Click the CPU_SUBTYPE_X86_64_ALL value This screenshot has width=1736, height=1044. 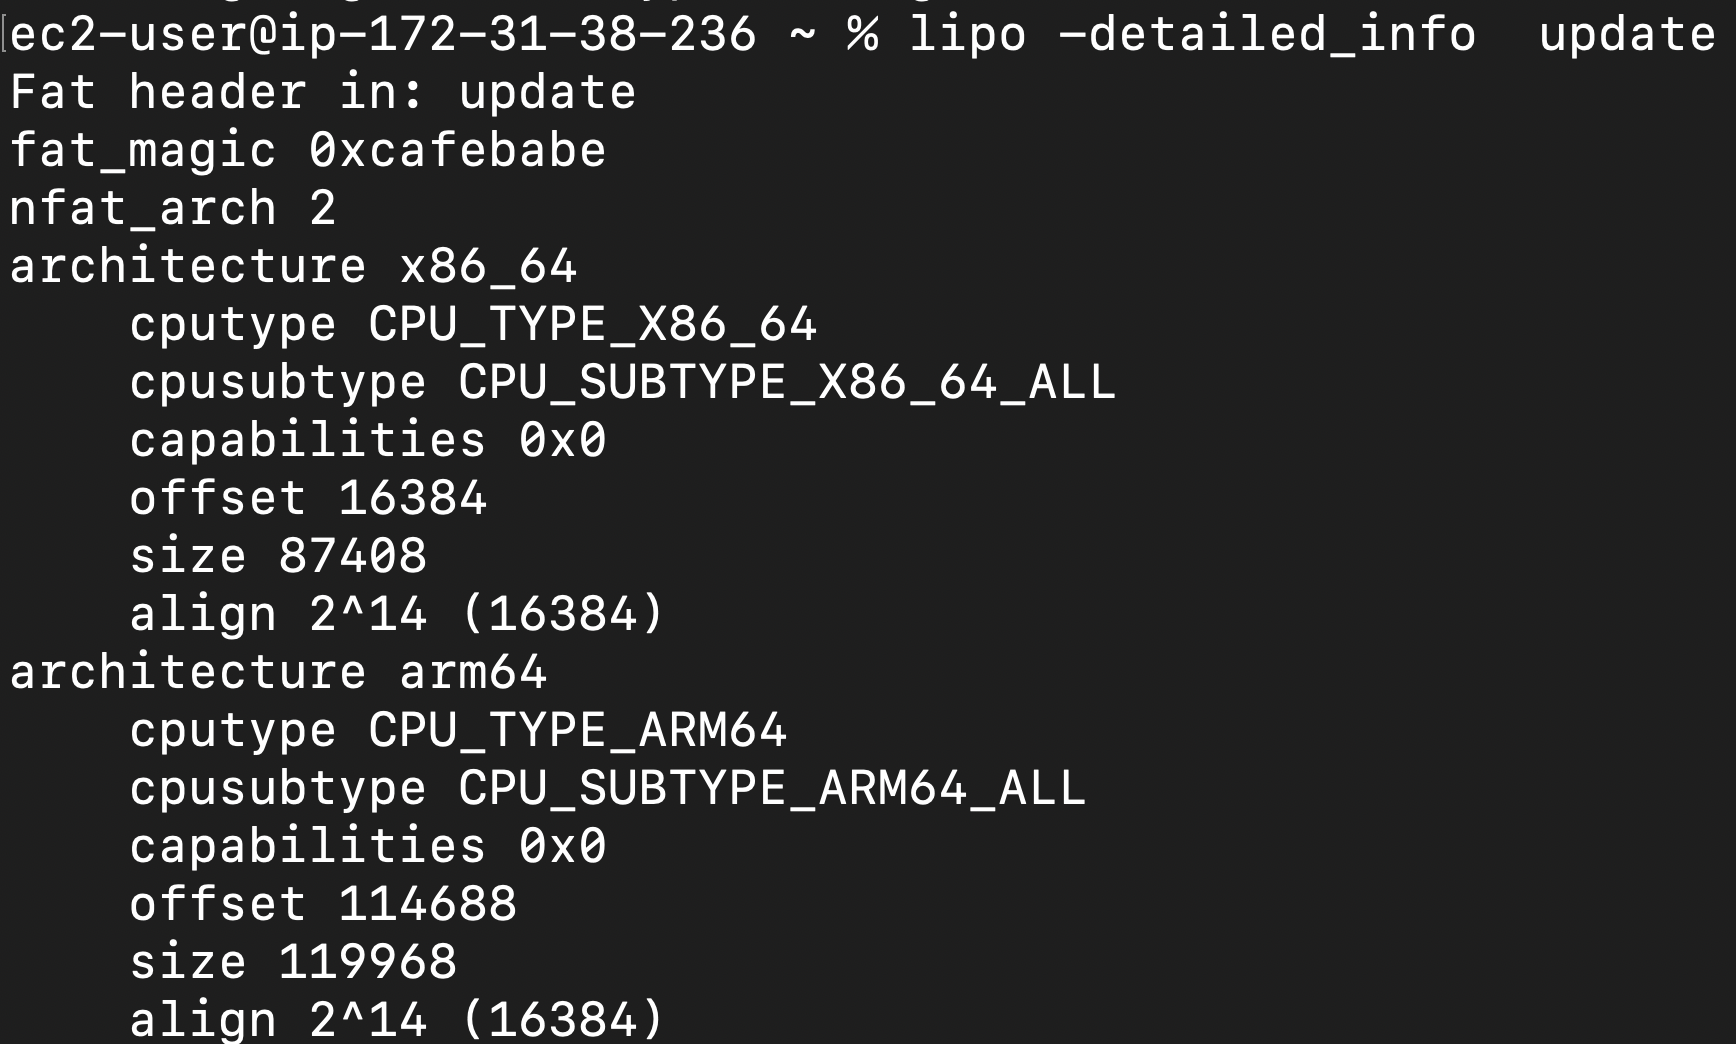click(x=786, y=383)
